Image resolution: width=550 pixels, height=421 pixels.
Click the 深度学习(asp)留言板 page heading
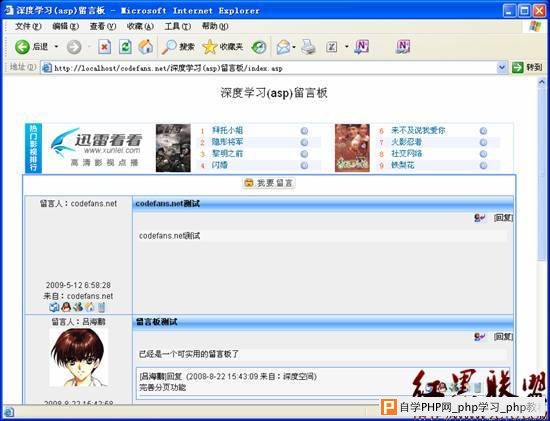274,93
